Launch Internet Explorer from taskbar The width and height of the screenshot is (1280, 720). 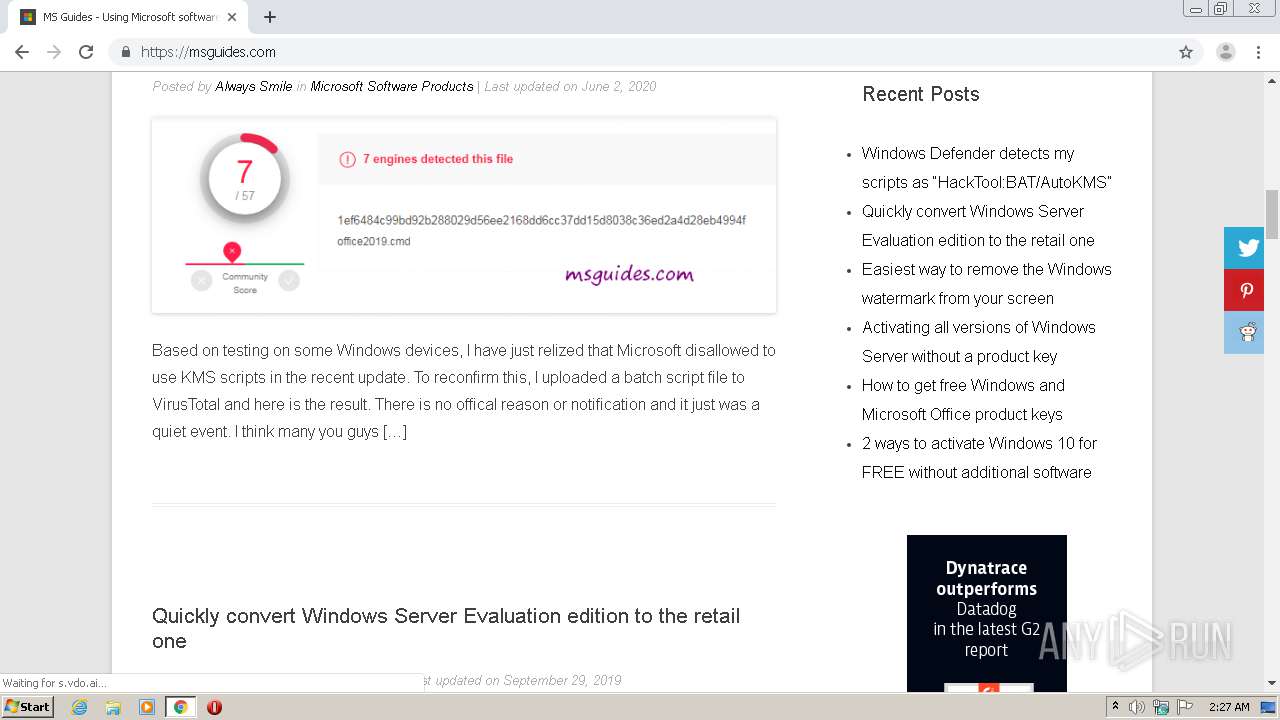(x=80, y=707)
